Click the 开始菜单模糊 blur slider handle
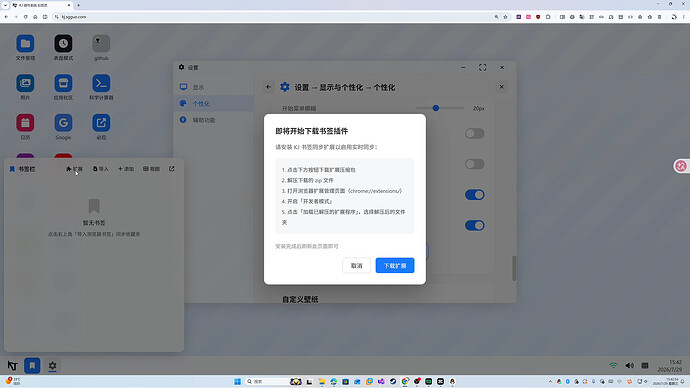 tap(436, 108)
